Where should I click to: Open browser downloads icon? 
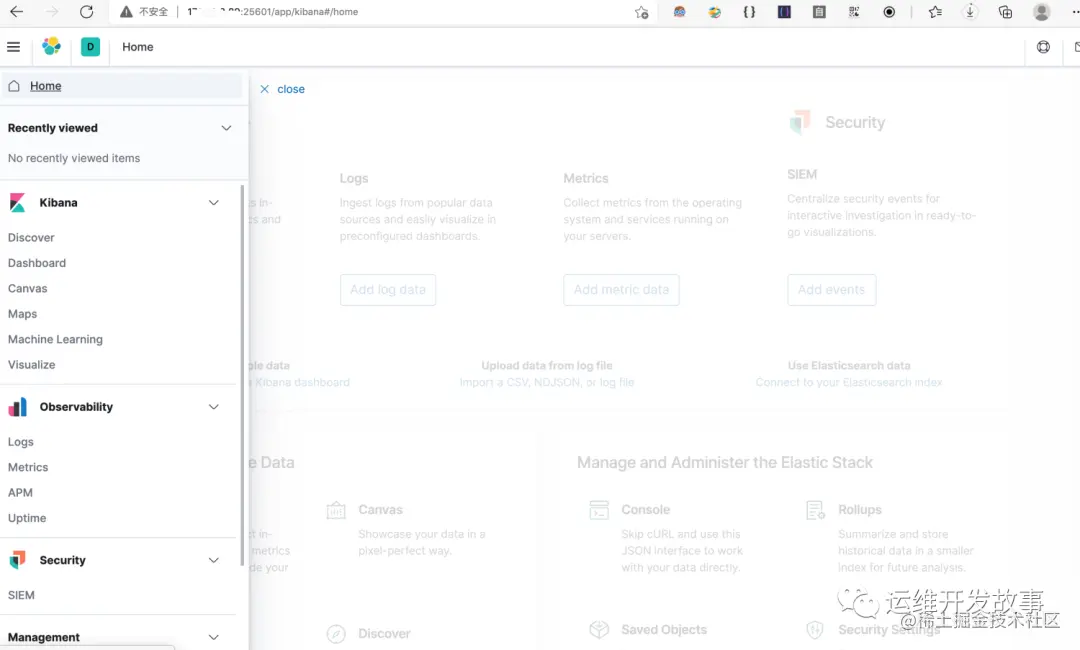pos(970,12)
